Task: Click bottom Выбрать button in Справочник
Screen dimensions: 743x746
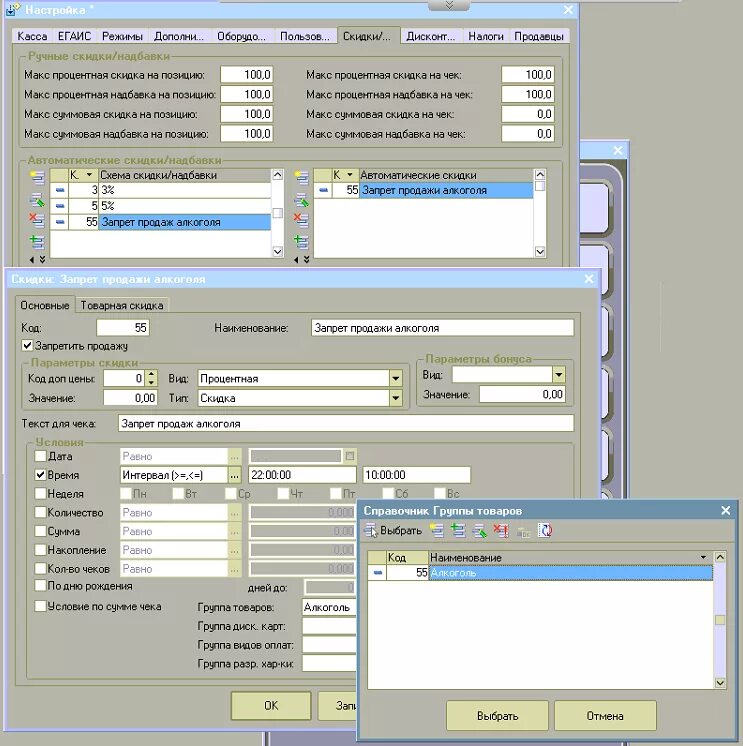Action: (x=498, y=716)
